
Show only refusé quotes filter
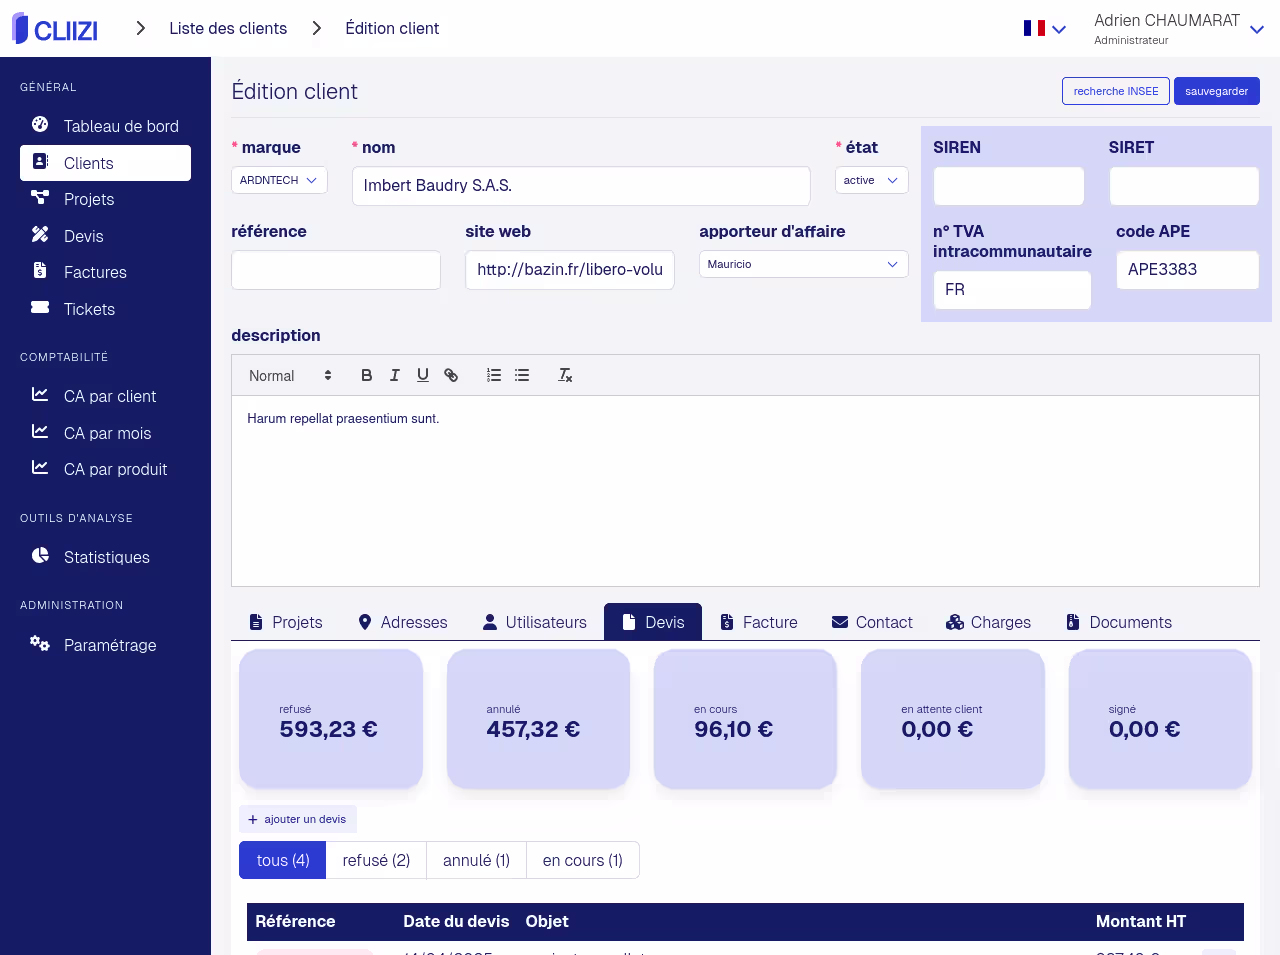[376, 860]
